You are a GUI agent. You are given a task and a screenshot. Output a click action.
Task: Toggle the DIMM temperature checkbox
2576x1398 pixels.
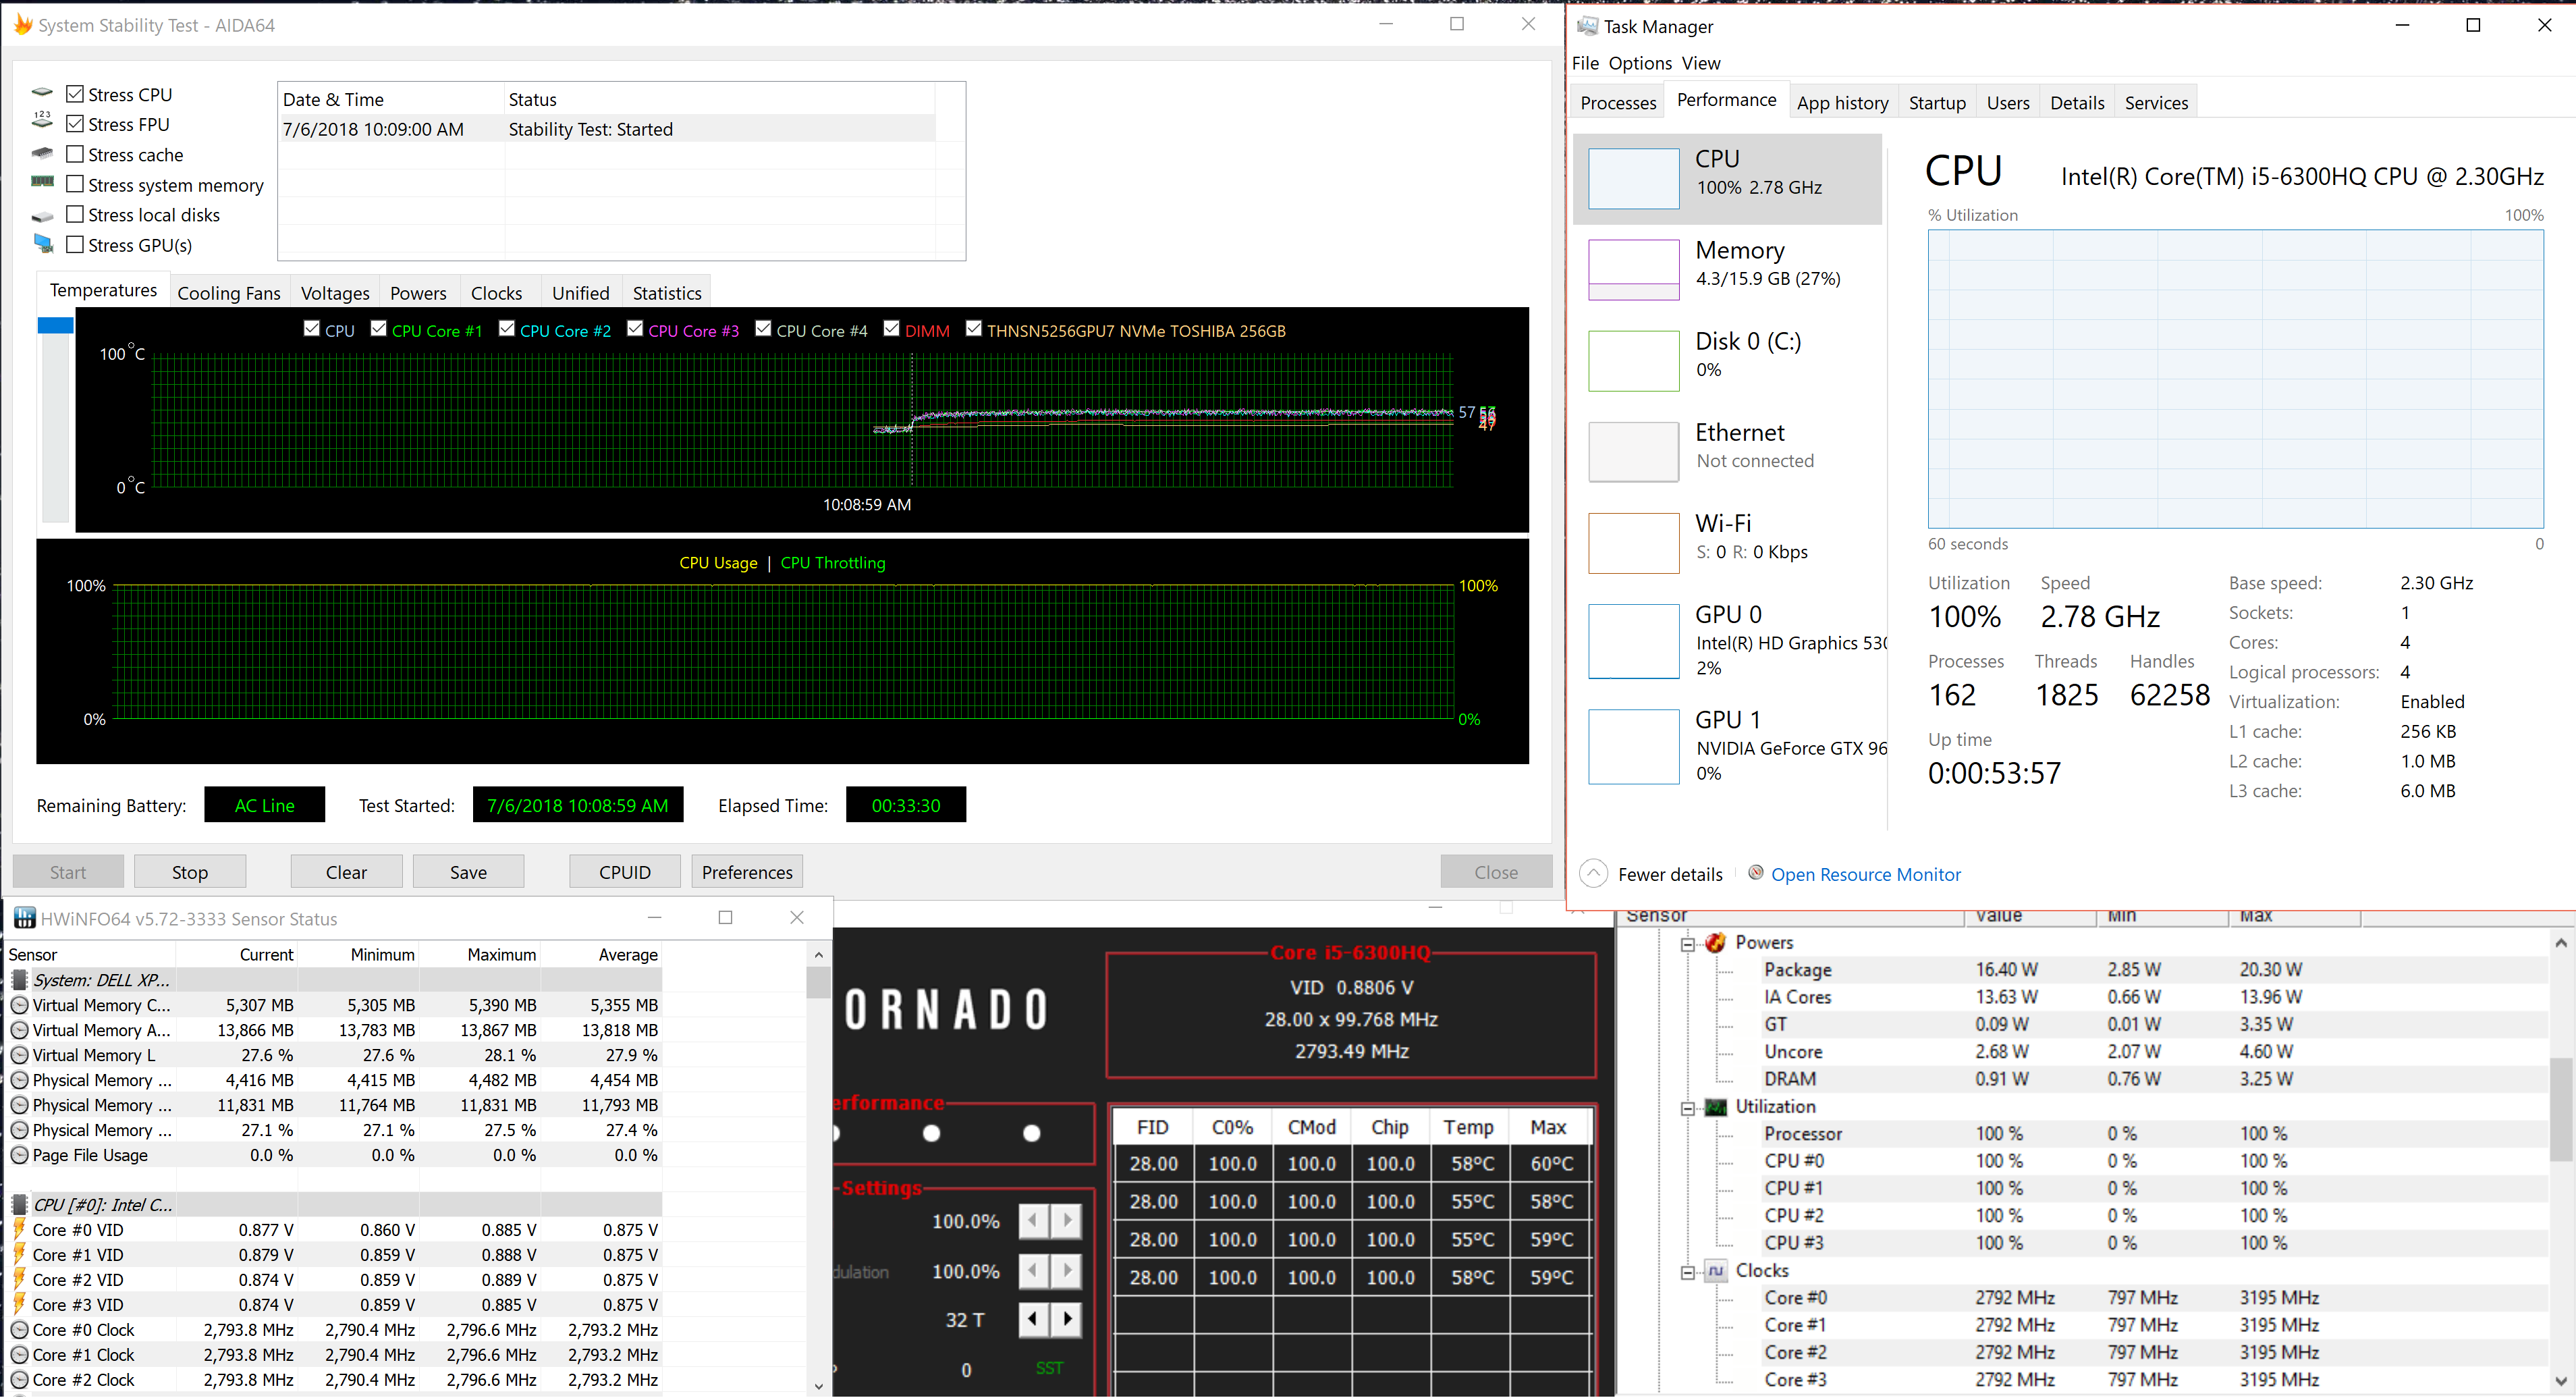click(892, 329)
